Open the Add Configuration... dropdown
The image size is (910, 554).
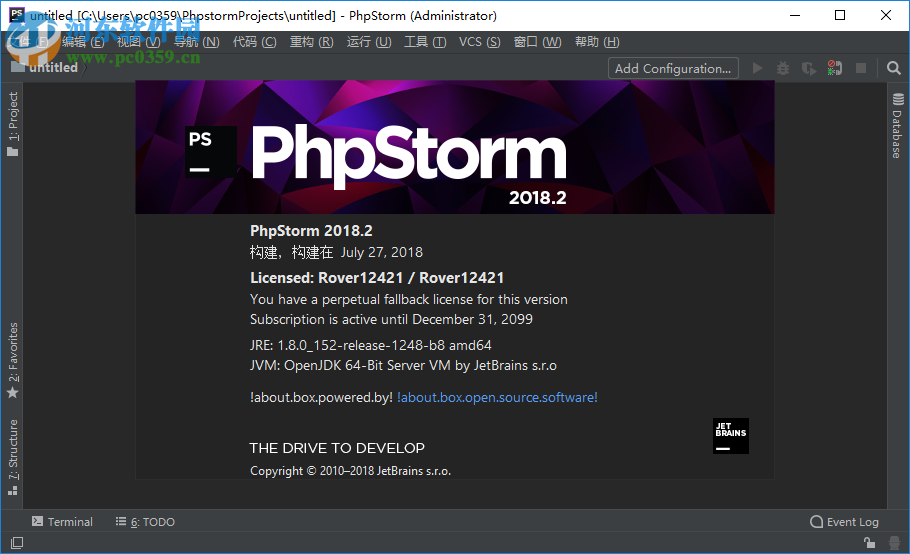pyautogui.click(x=673, y=68)
